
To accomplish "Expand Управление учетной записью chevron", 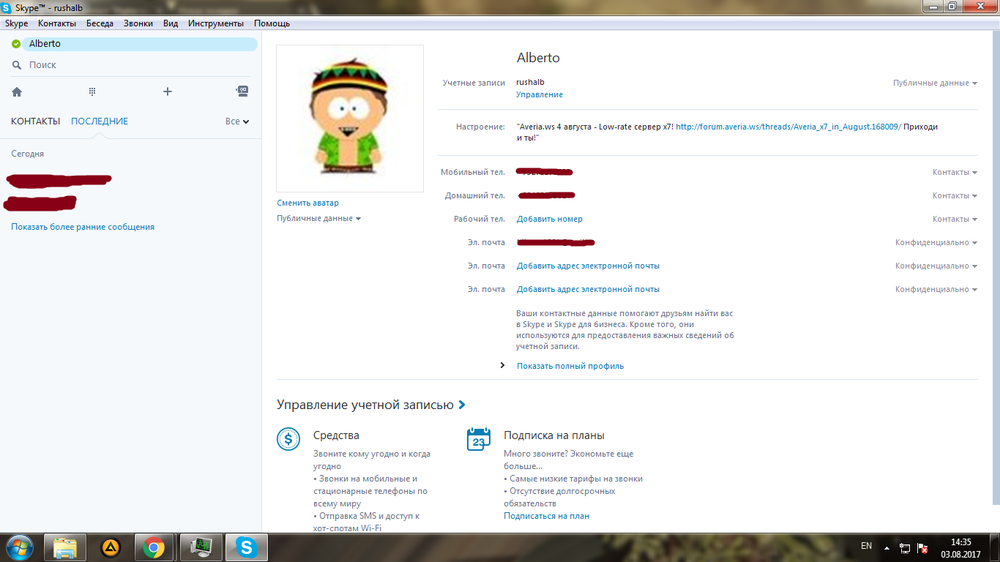I will pos(462,405).
